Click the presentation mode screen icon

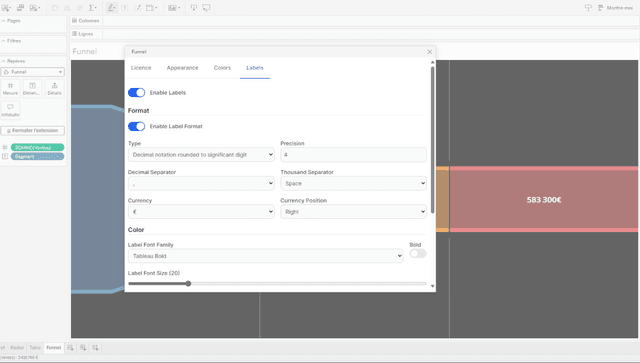[x=207, y=8]
